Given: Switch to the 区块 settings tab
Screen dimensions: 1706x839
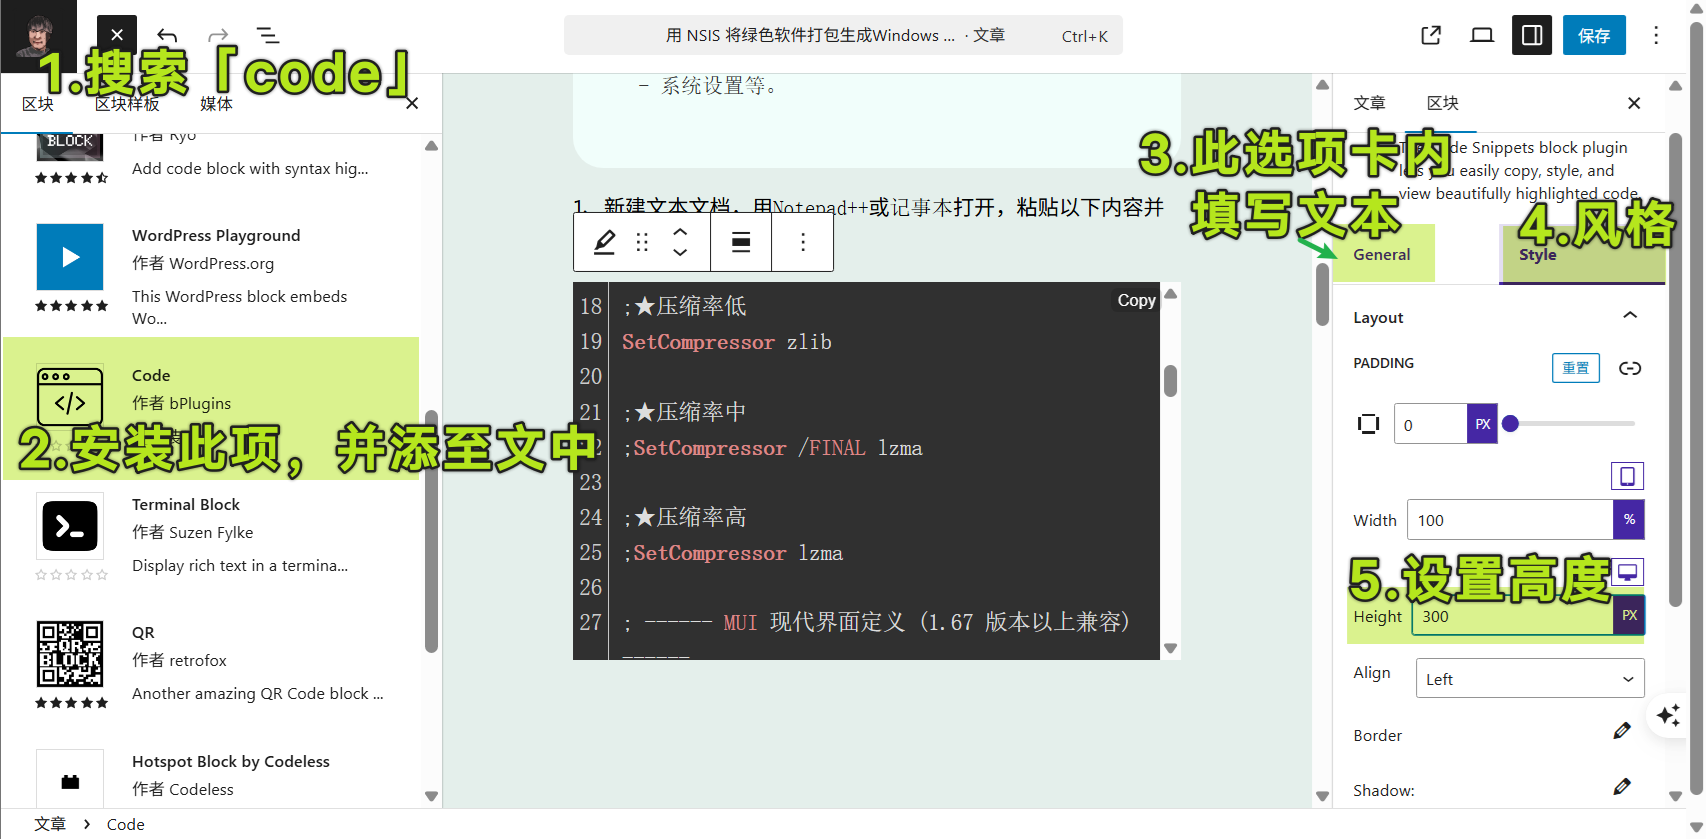Looking at the screenshot, I should [1442, 103].
